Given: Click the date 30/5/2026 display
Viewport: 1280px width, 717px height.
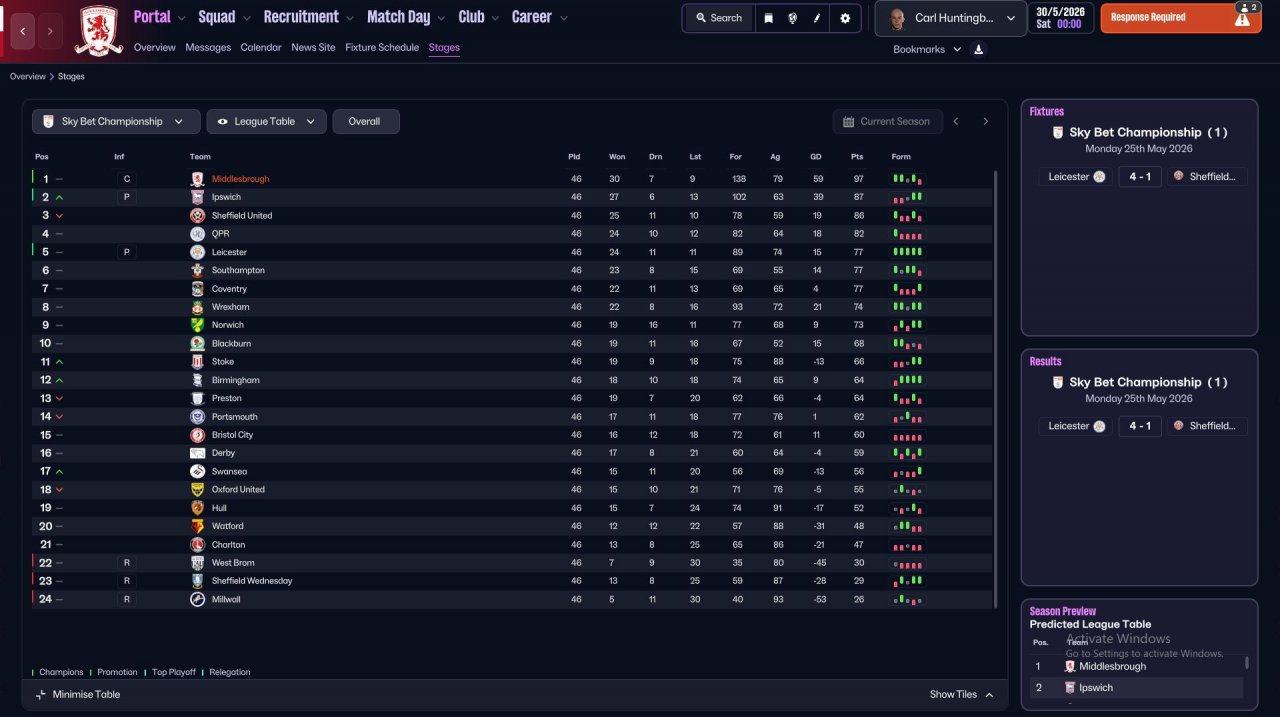Looking at the screenshot, I should 1060,12.
